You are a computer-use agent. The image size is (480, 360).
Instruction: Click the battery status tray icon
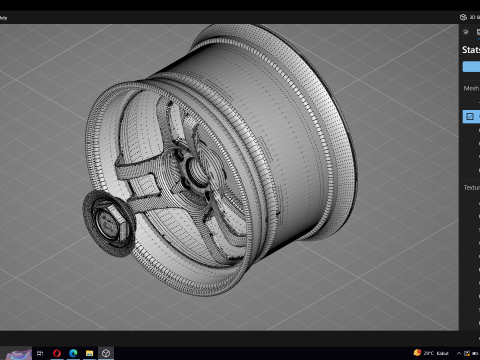click(475, 353)
